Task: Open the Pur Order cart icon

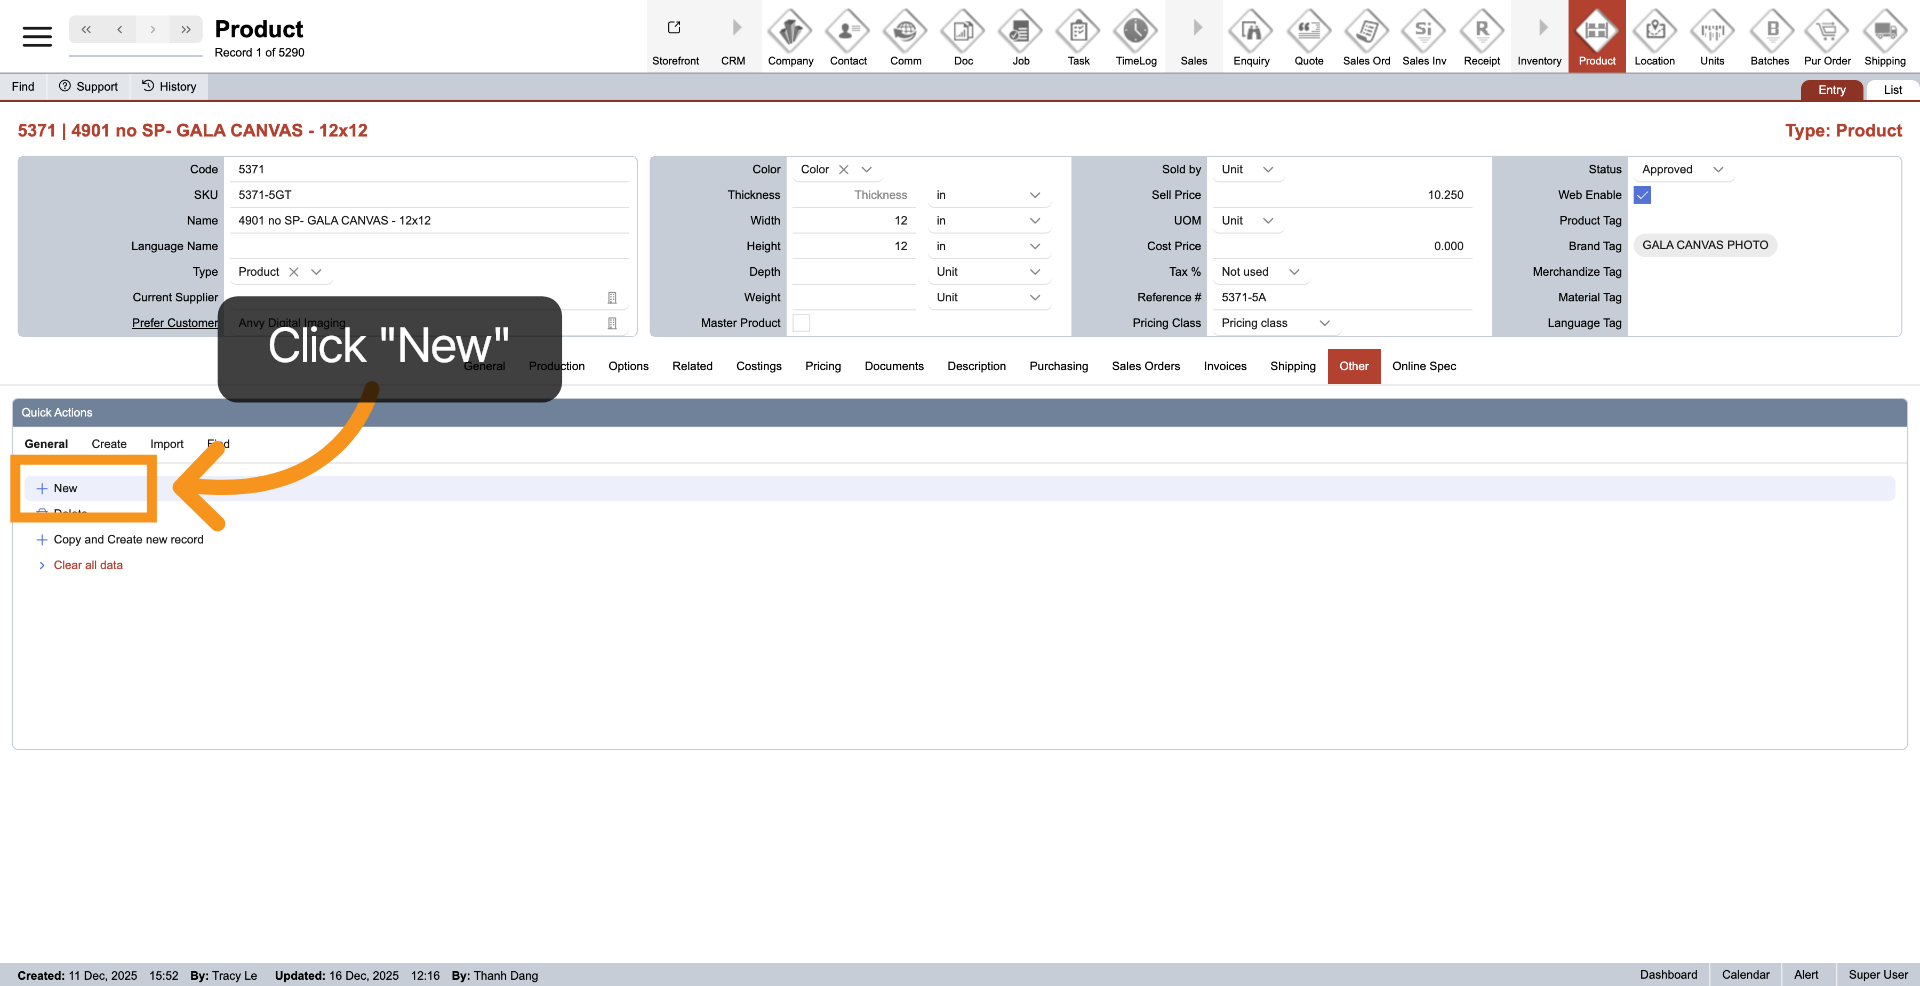Action: (1826, 32)
